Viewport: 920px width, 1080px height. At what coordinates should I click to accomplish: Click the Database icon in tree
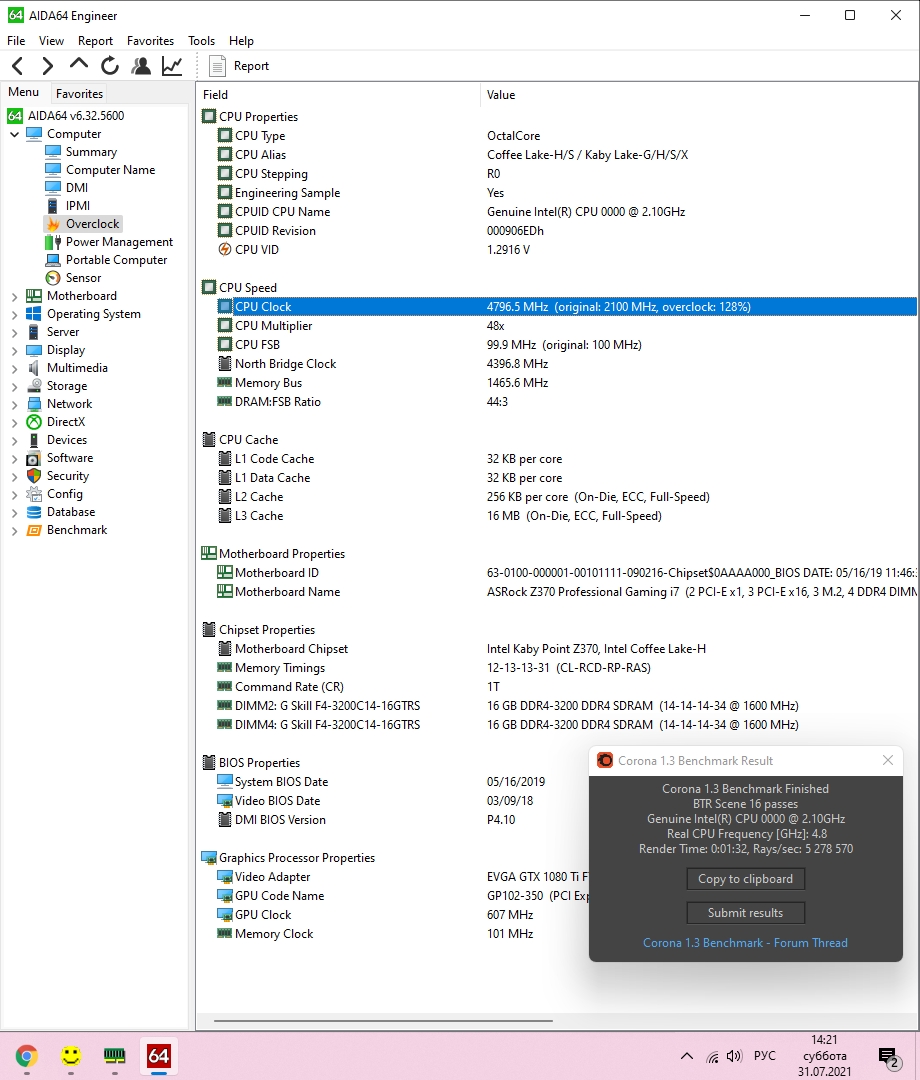(x=34, y=512)
